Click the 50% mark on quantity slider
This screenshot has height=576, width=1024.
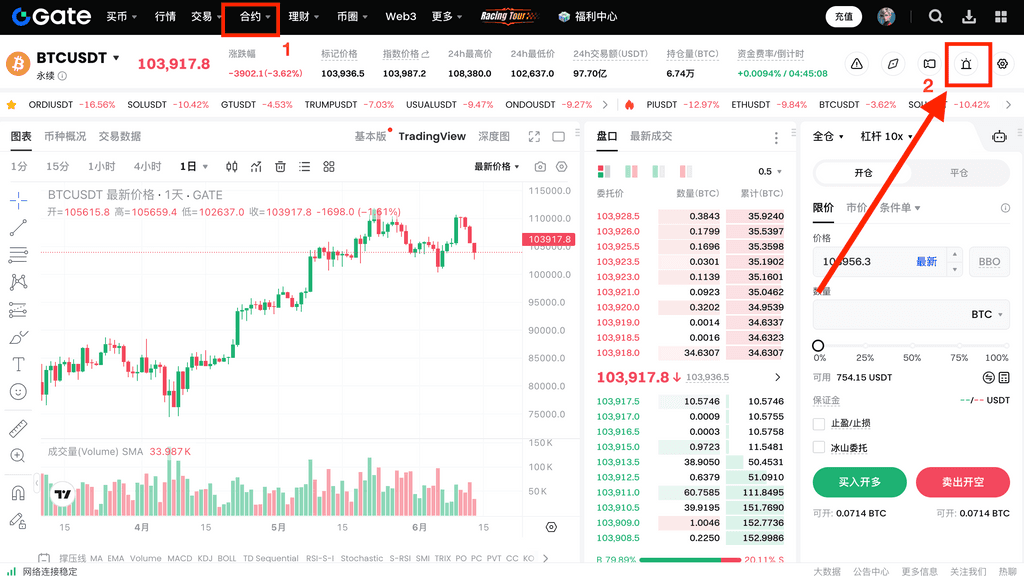tap(912, 346)
